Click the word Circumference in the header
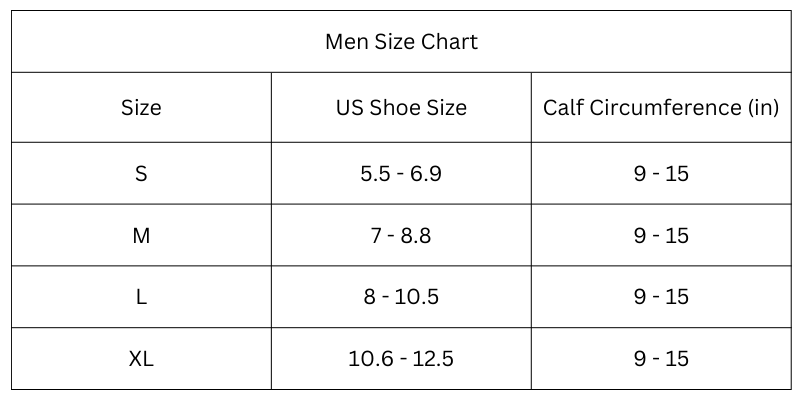This screenshot has width=800, height=400. pos(665,108)
